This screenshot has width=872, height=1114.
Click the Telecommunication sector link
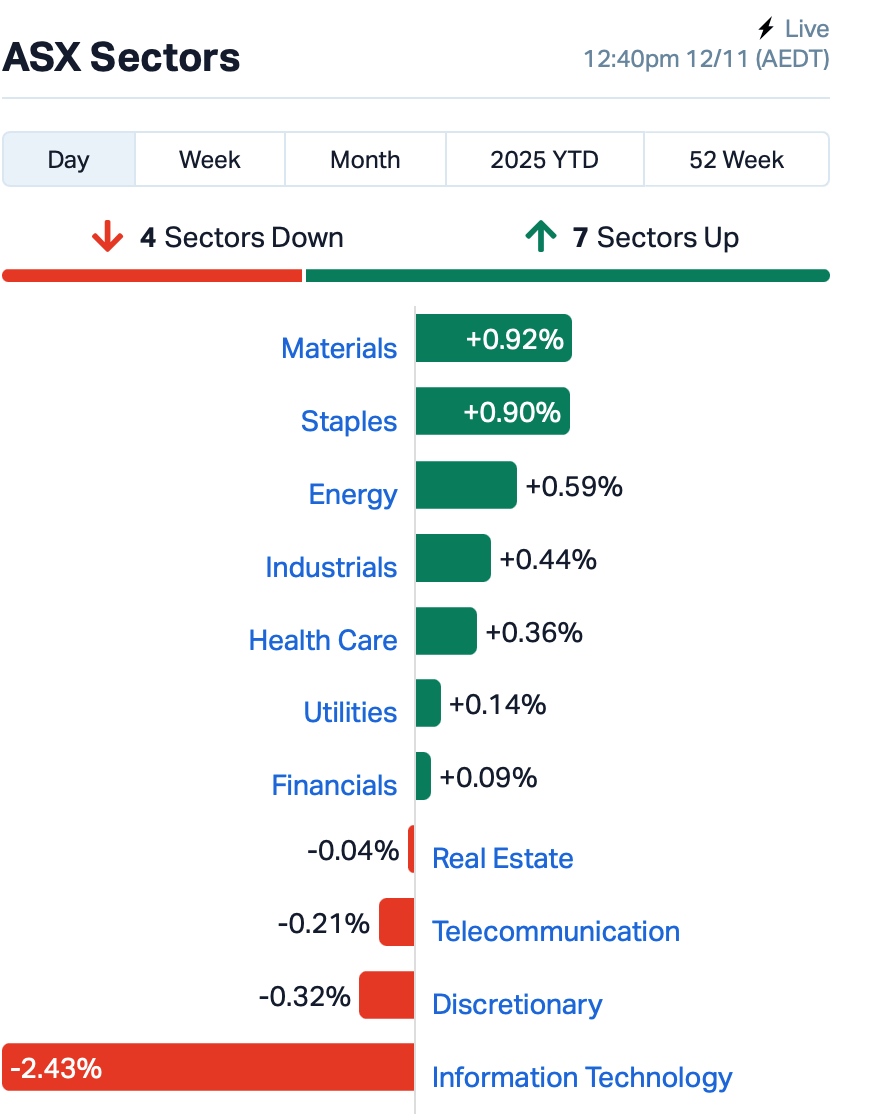[555, 931]
